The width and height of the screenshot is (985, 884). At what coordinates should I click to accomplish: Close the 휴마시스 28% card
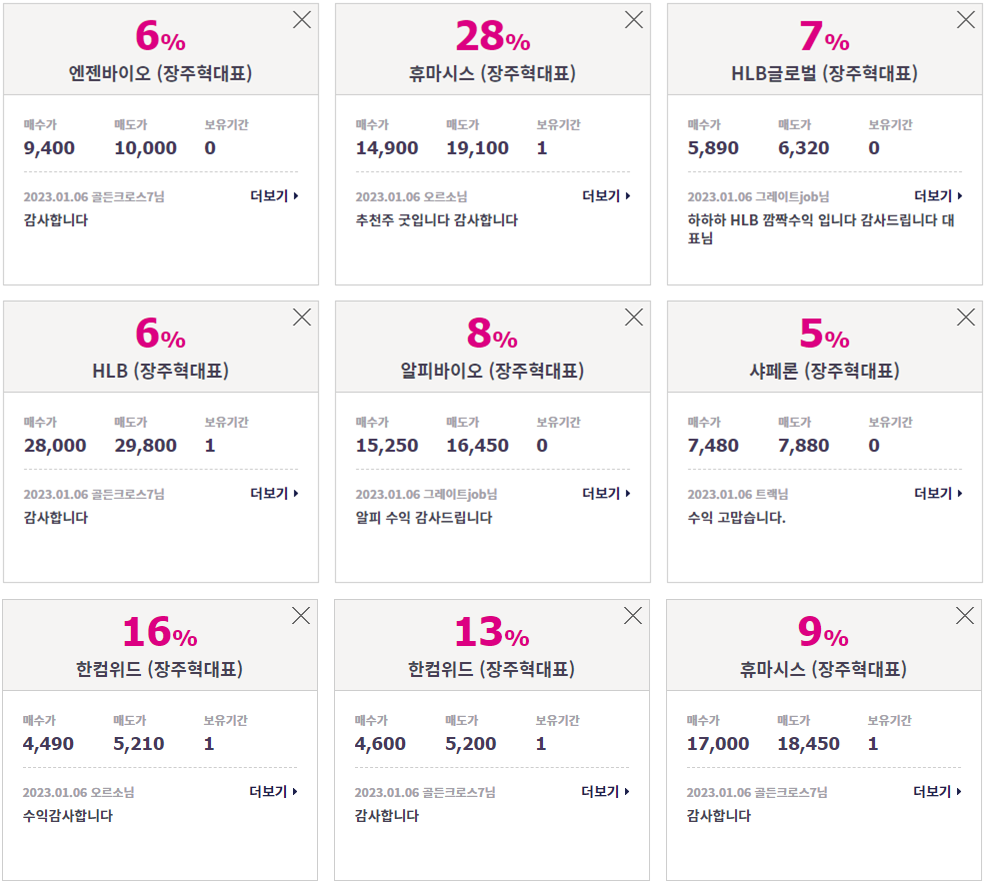634,20
